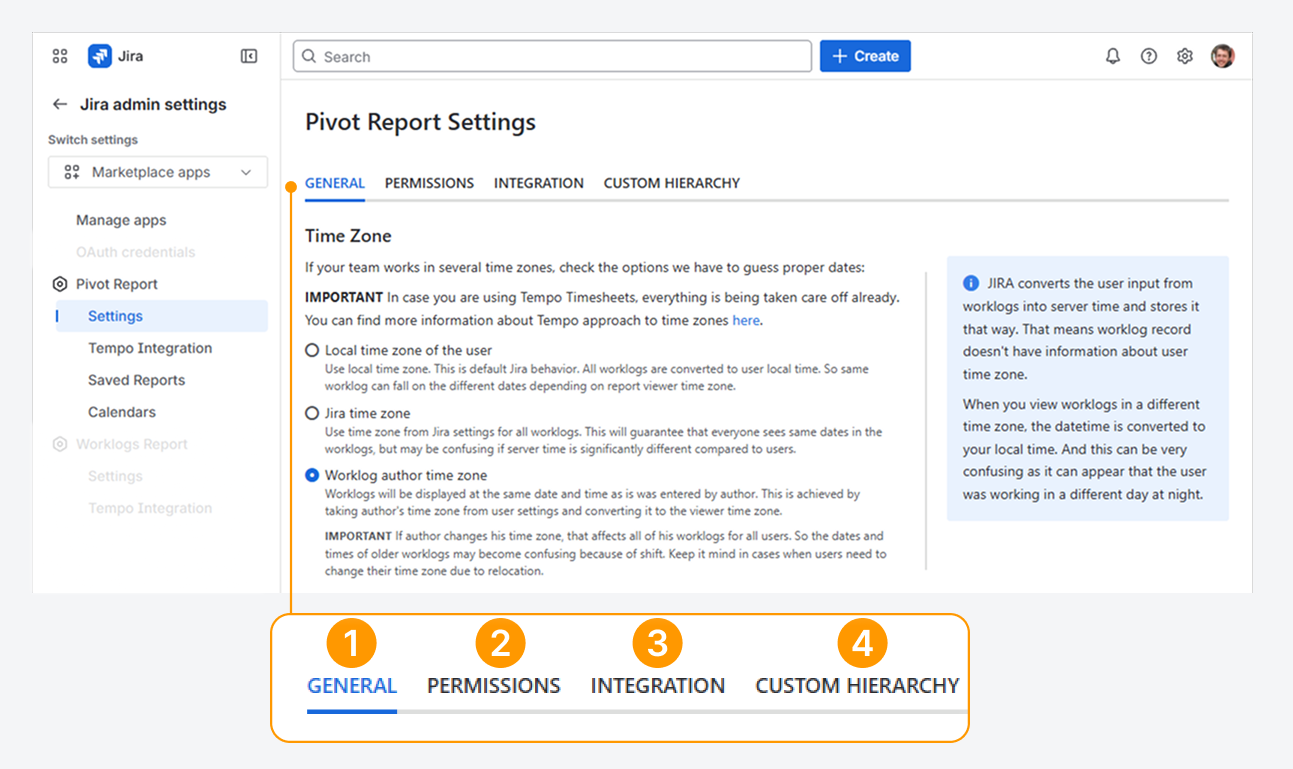This screenshot has height=769, width=1293.
Task: Open Saved Reports in the sidebar
Action: pyautogui.click(x=137, y=380)
